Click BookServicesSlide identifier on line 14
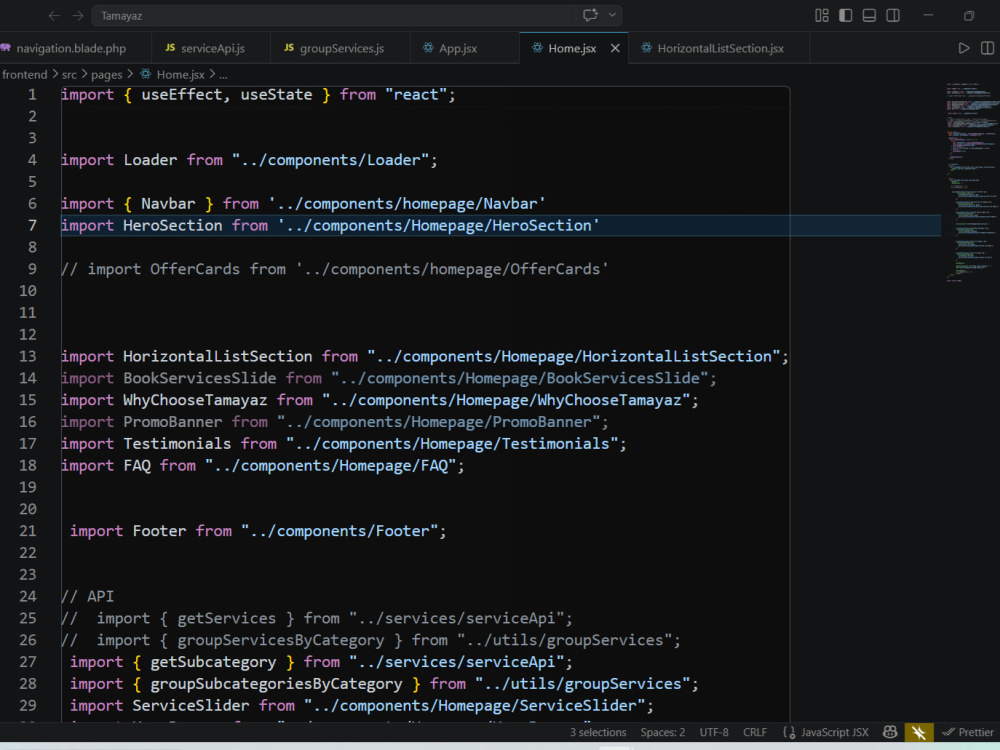The width and height of the screenshot is (1000, 750). (x=199, y=378)
